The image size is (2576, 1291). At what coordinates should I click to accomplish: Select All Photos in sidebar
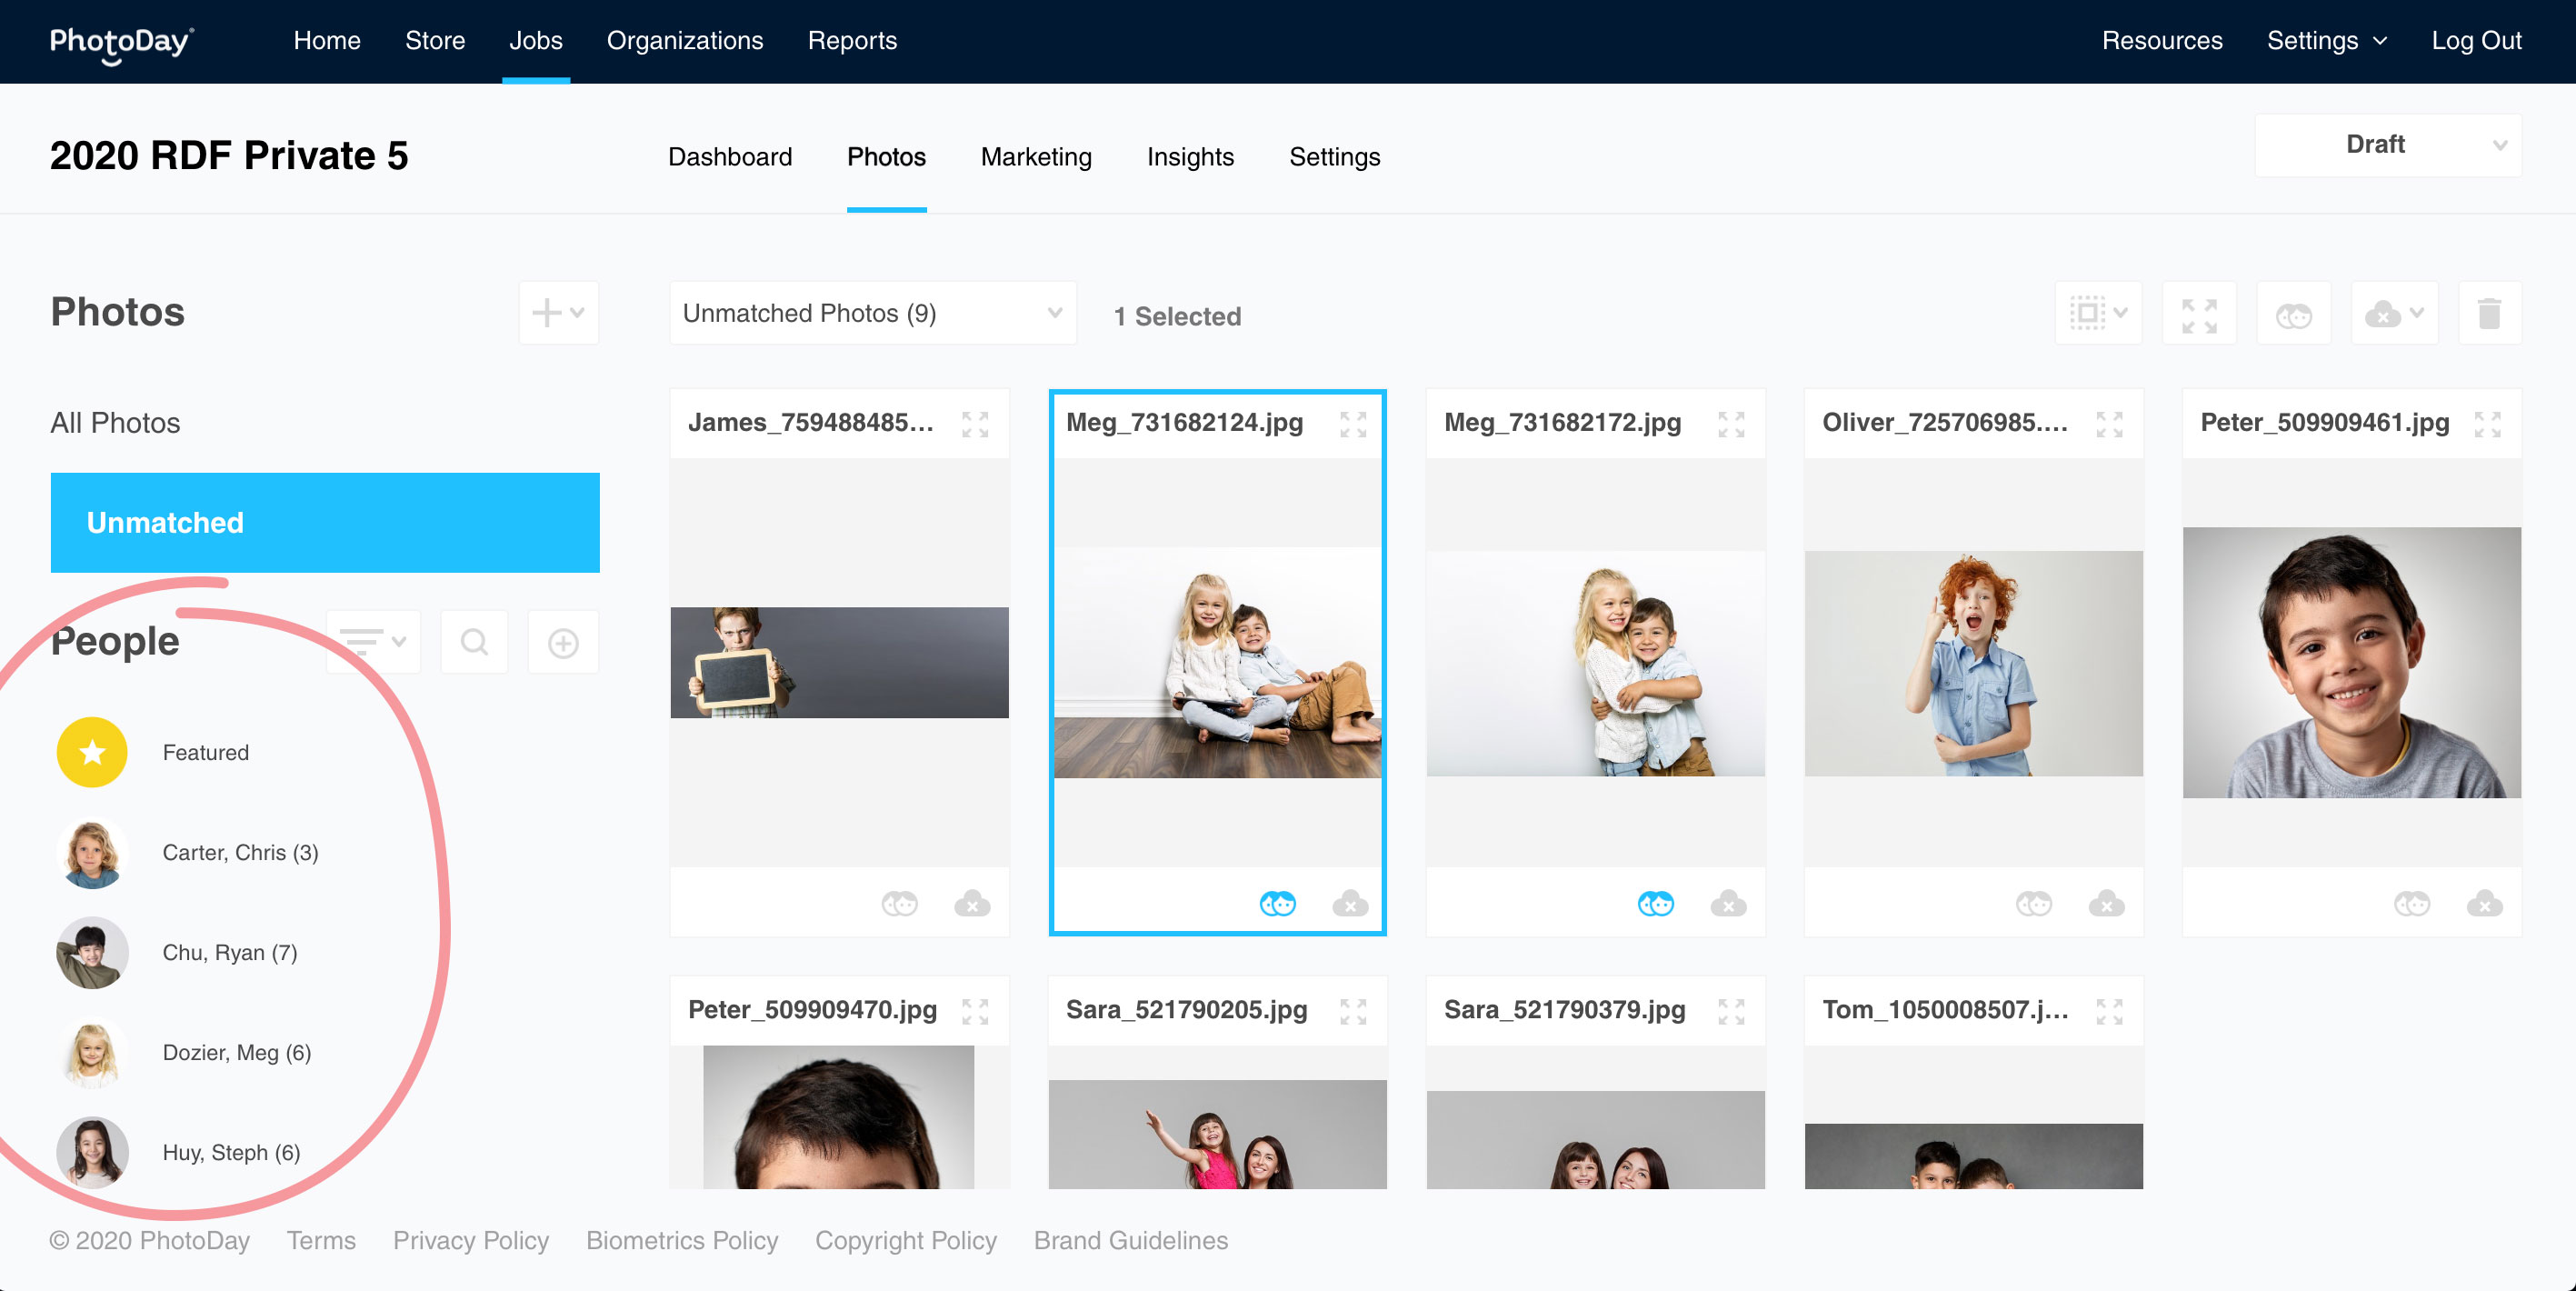click(116, 423)
